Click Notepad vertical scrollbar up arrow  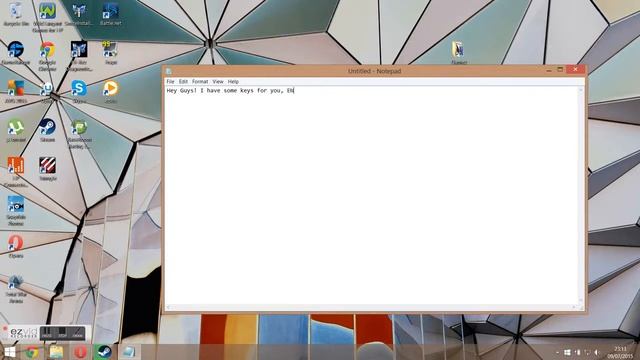(x=581, y=89)
